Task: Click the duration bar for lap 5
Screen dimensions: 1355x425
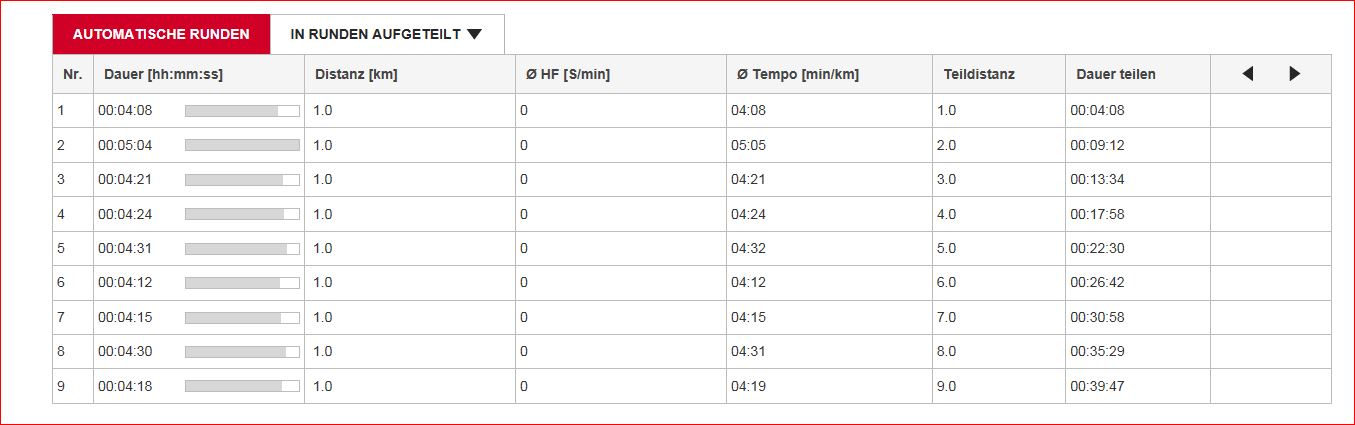Action: [242, 249]
